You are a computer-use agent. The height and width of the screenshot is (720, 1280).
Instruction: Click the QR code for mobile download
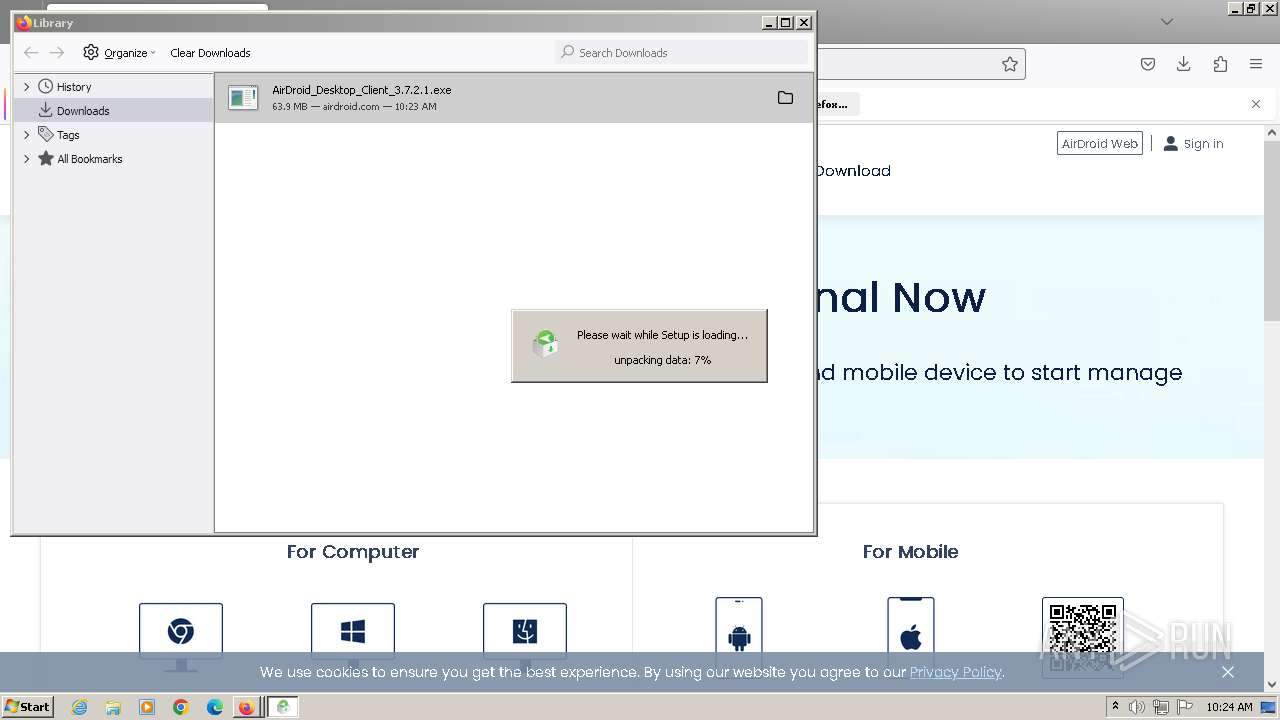pos(1083,637)
